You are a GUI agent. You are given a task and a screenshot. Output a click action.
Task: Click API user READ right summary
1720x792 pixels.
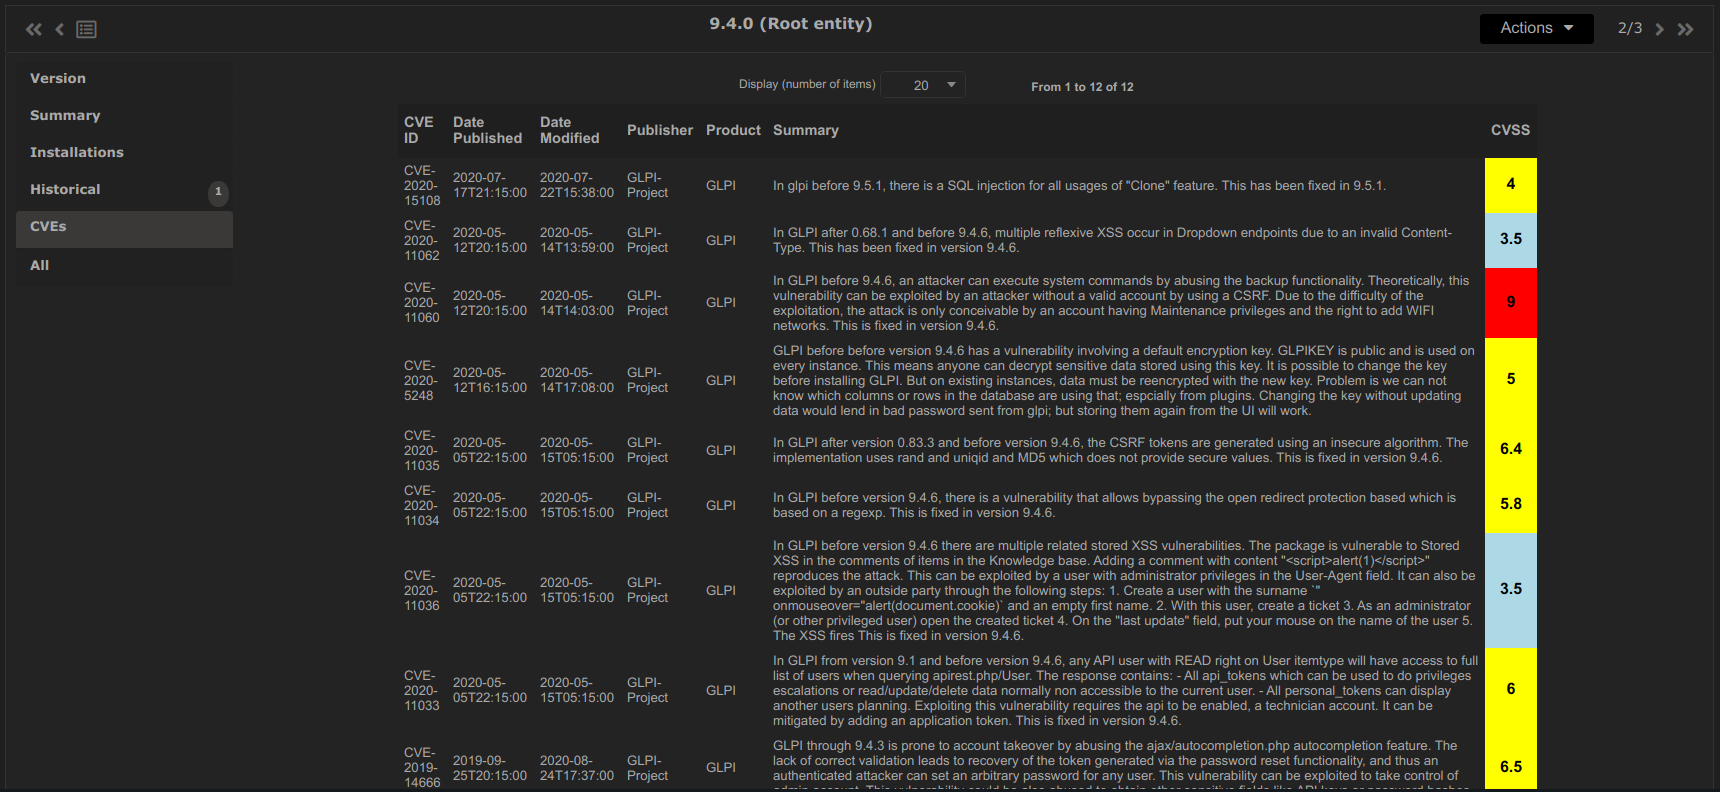(1125, 690)
